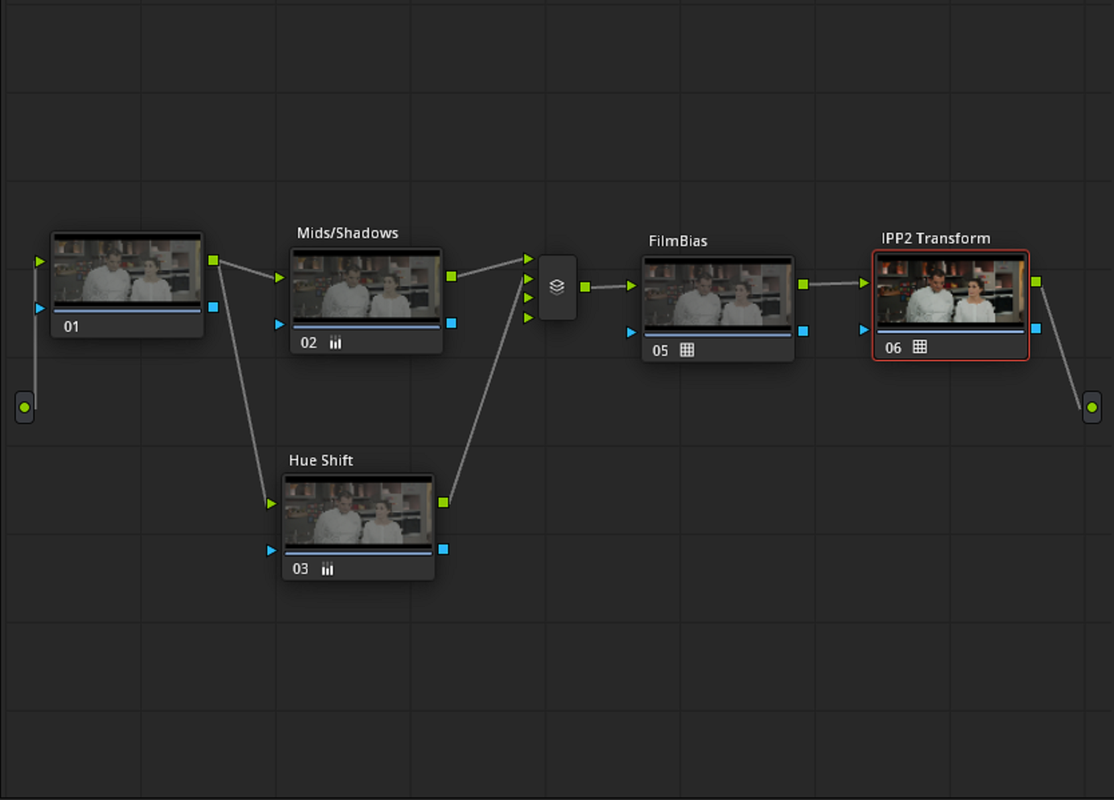The width and height of the screenshot is (1114, 800).
Task: Click the "06" node number
Action: click(x=893, y=348)
